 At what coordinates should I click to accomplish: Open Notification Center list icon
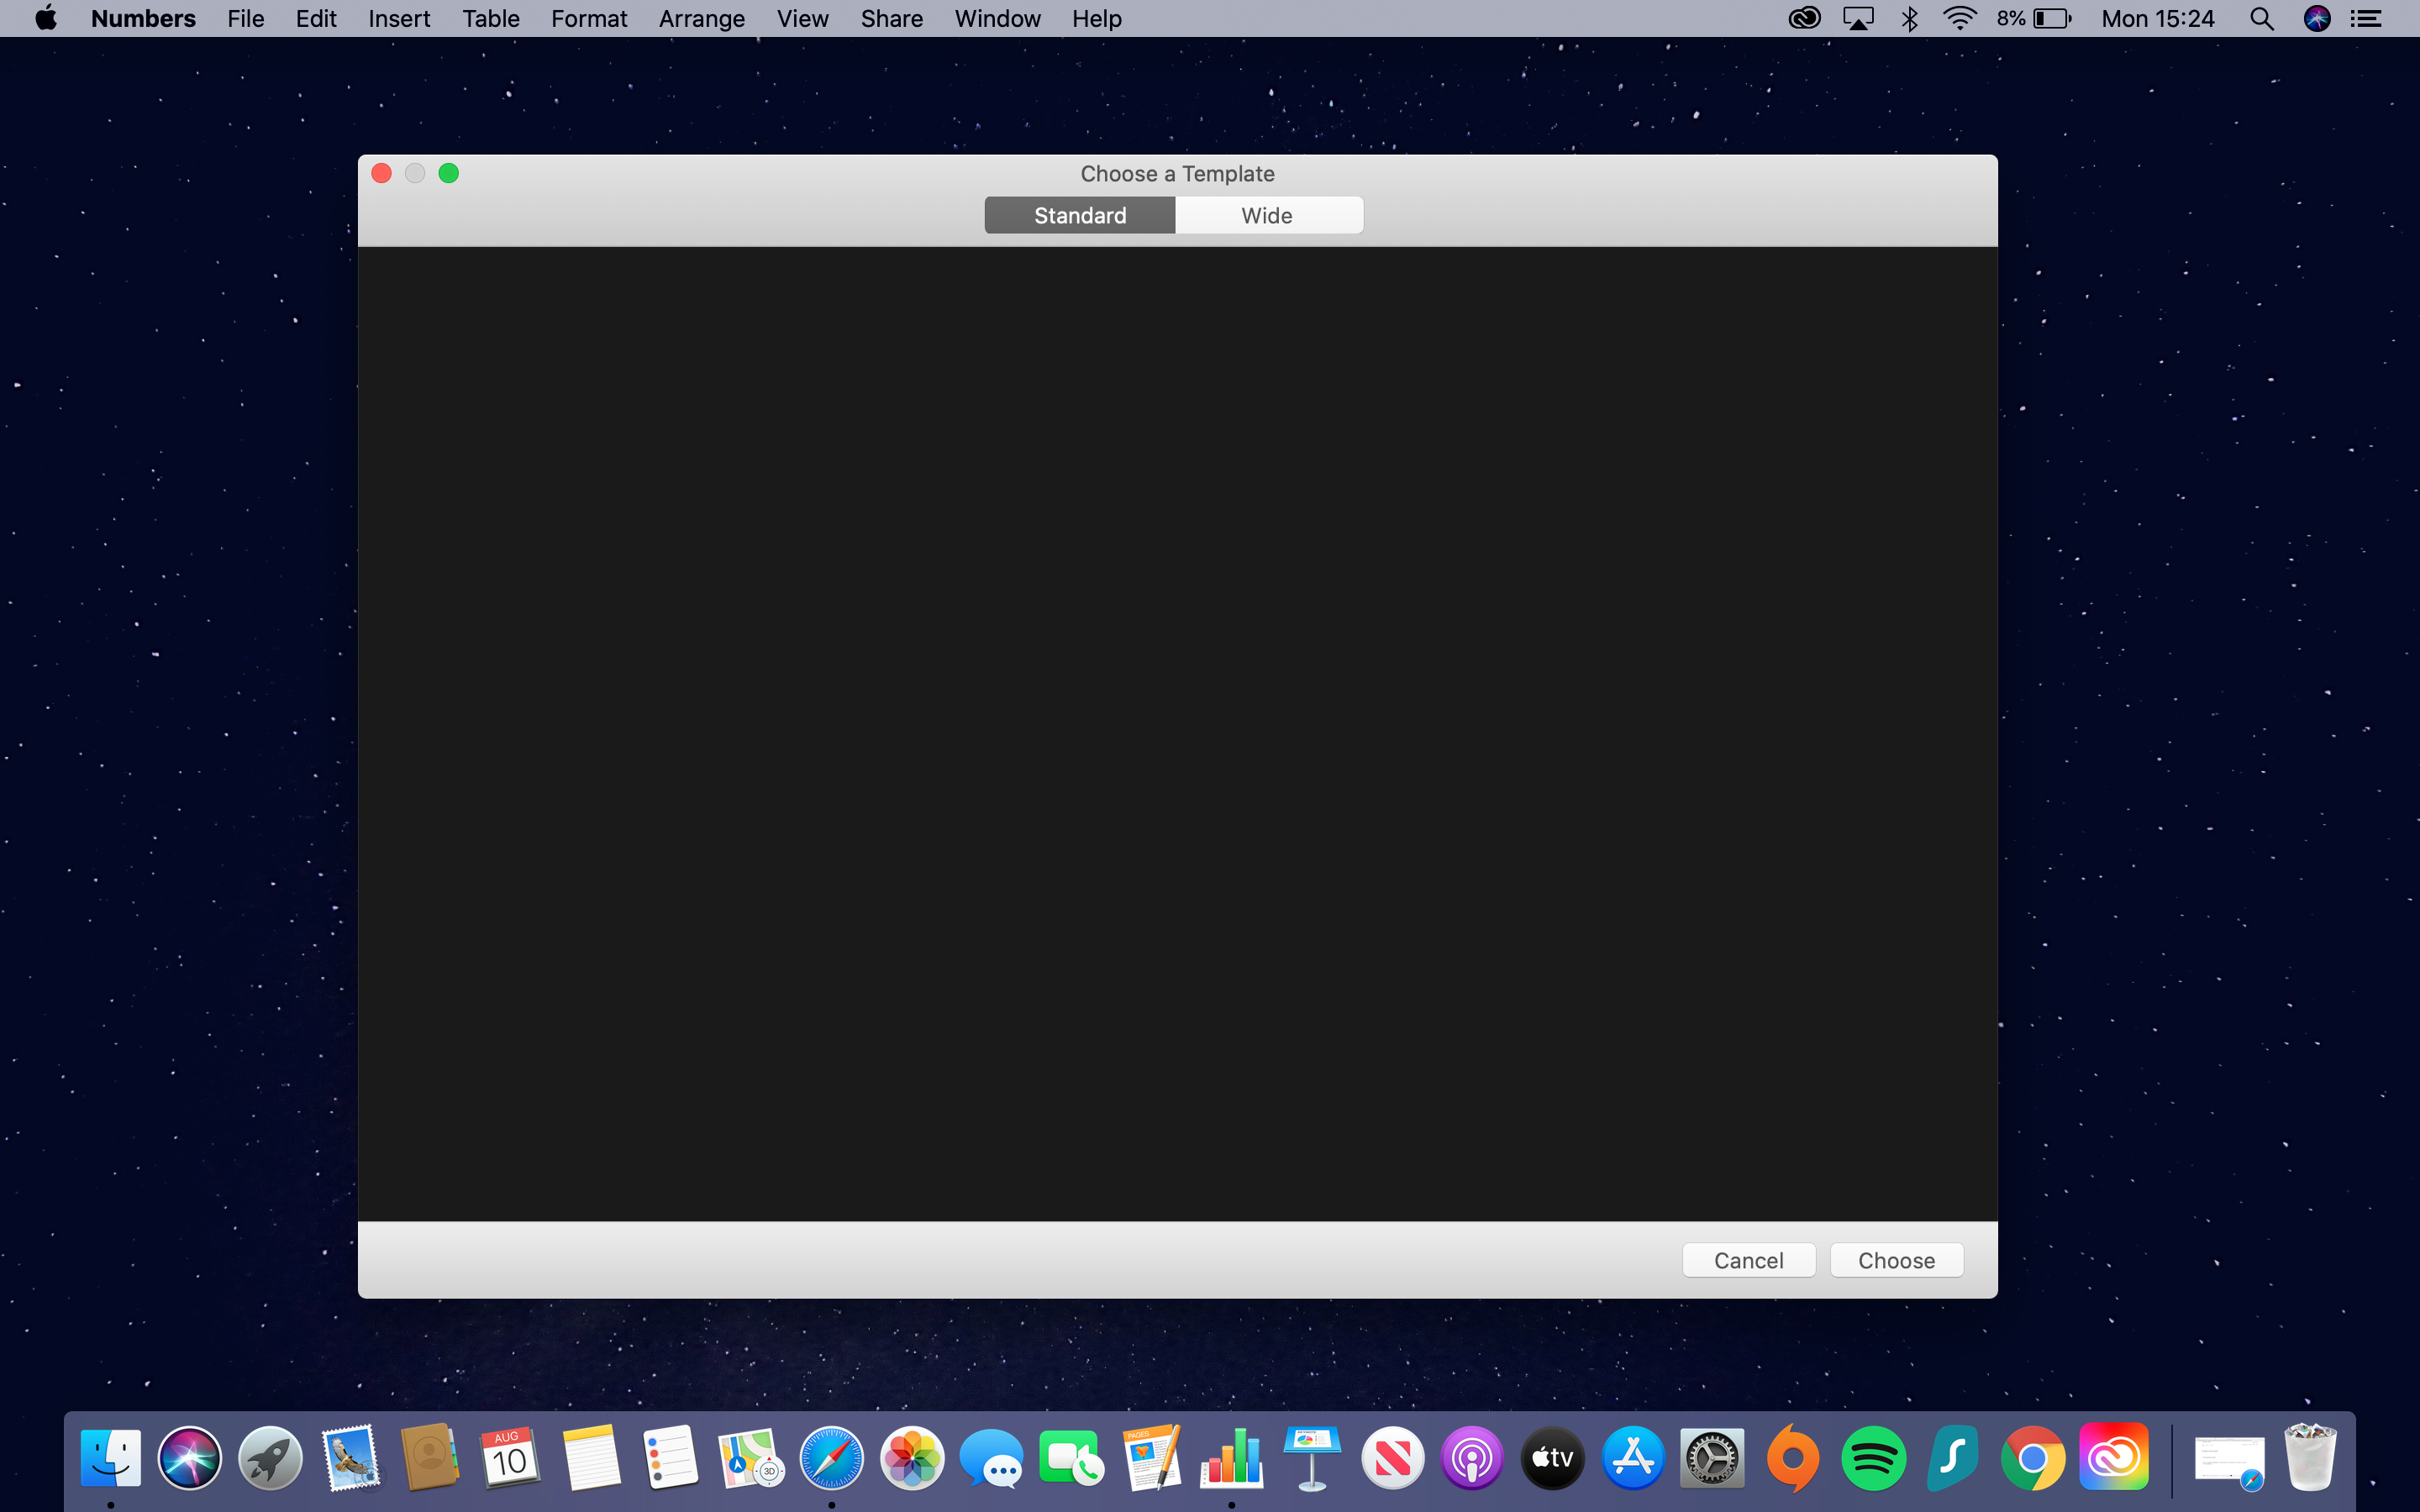coord(2366,19)
